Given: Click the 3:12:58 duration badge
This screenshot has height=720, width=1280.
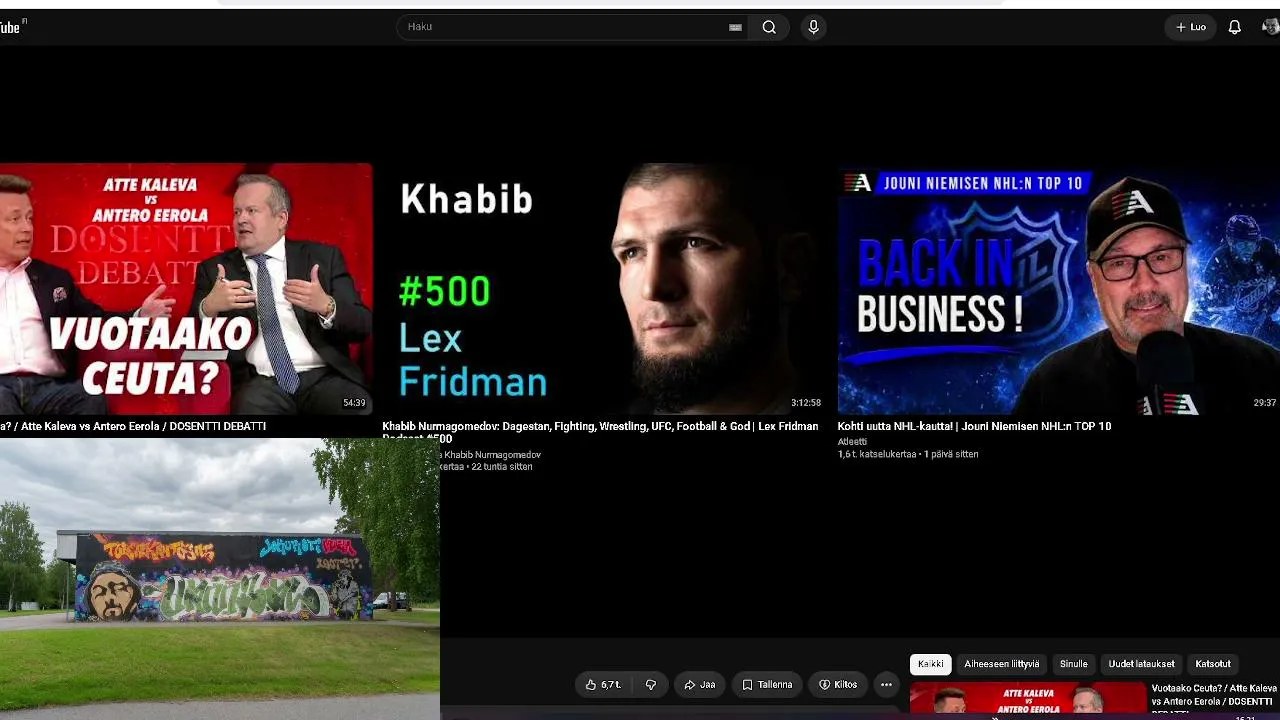Looking at the screenshot, I should tap(806, 403).
